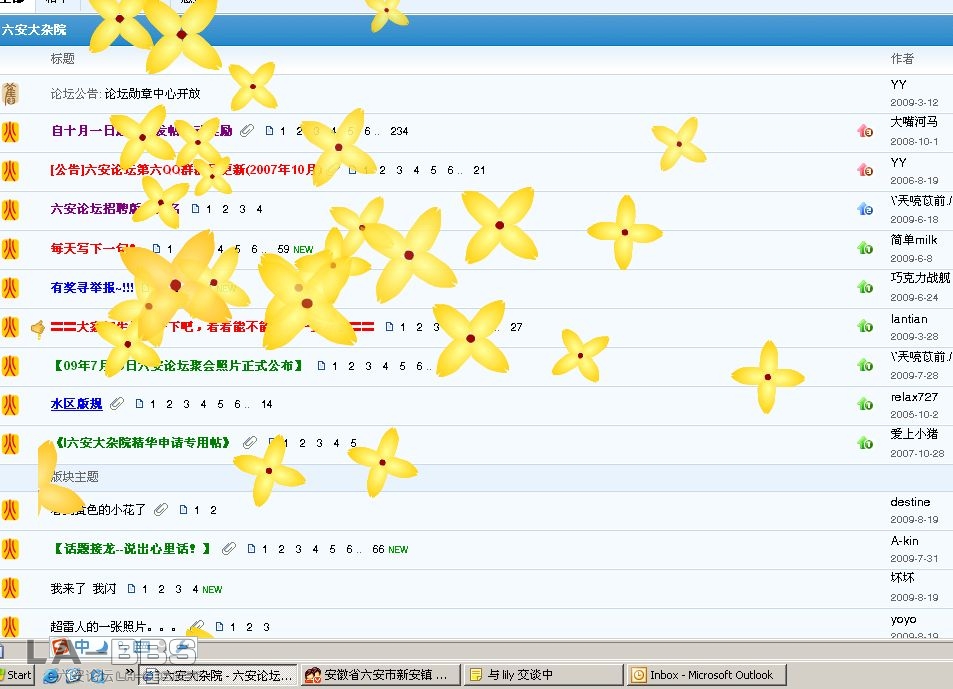View author profile of relax727
The height and width of the screenshot is (689, 953).
[914, 397]
